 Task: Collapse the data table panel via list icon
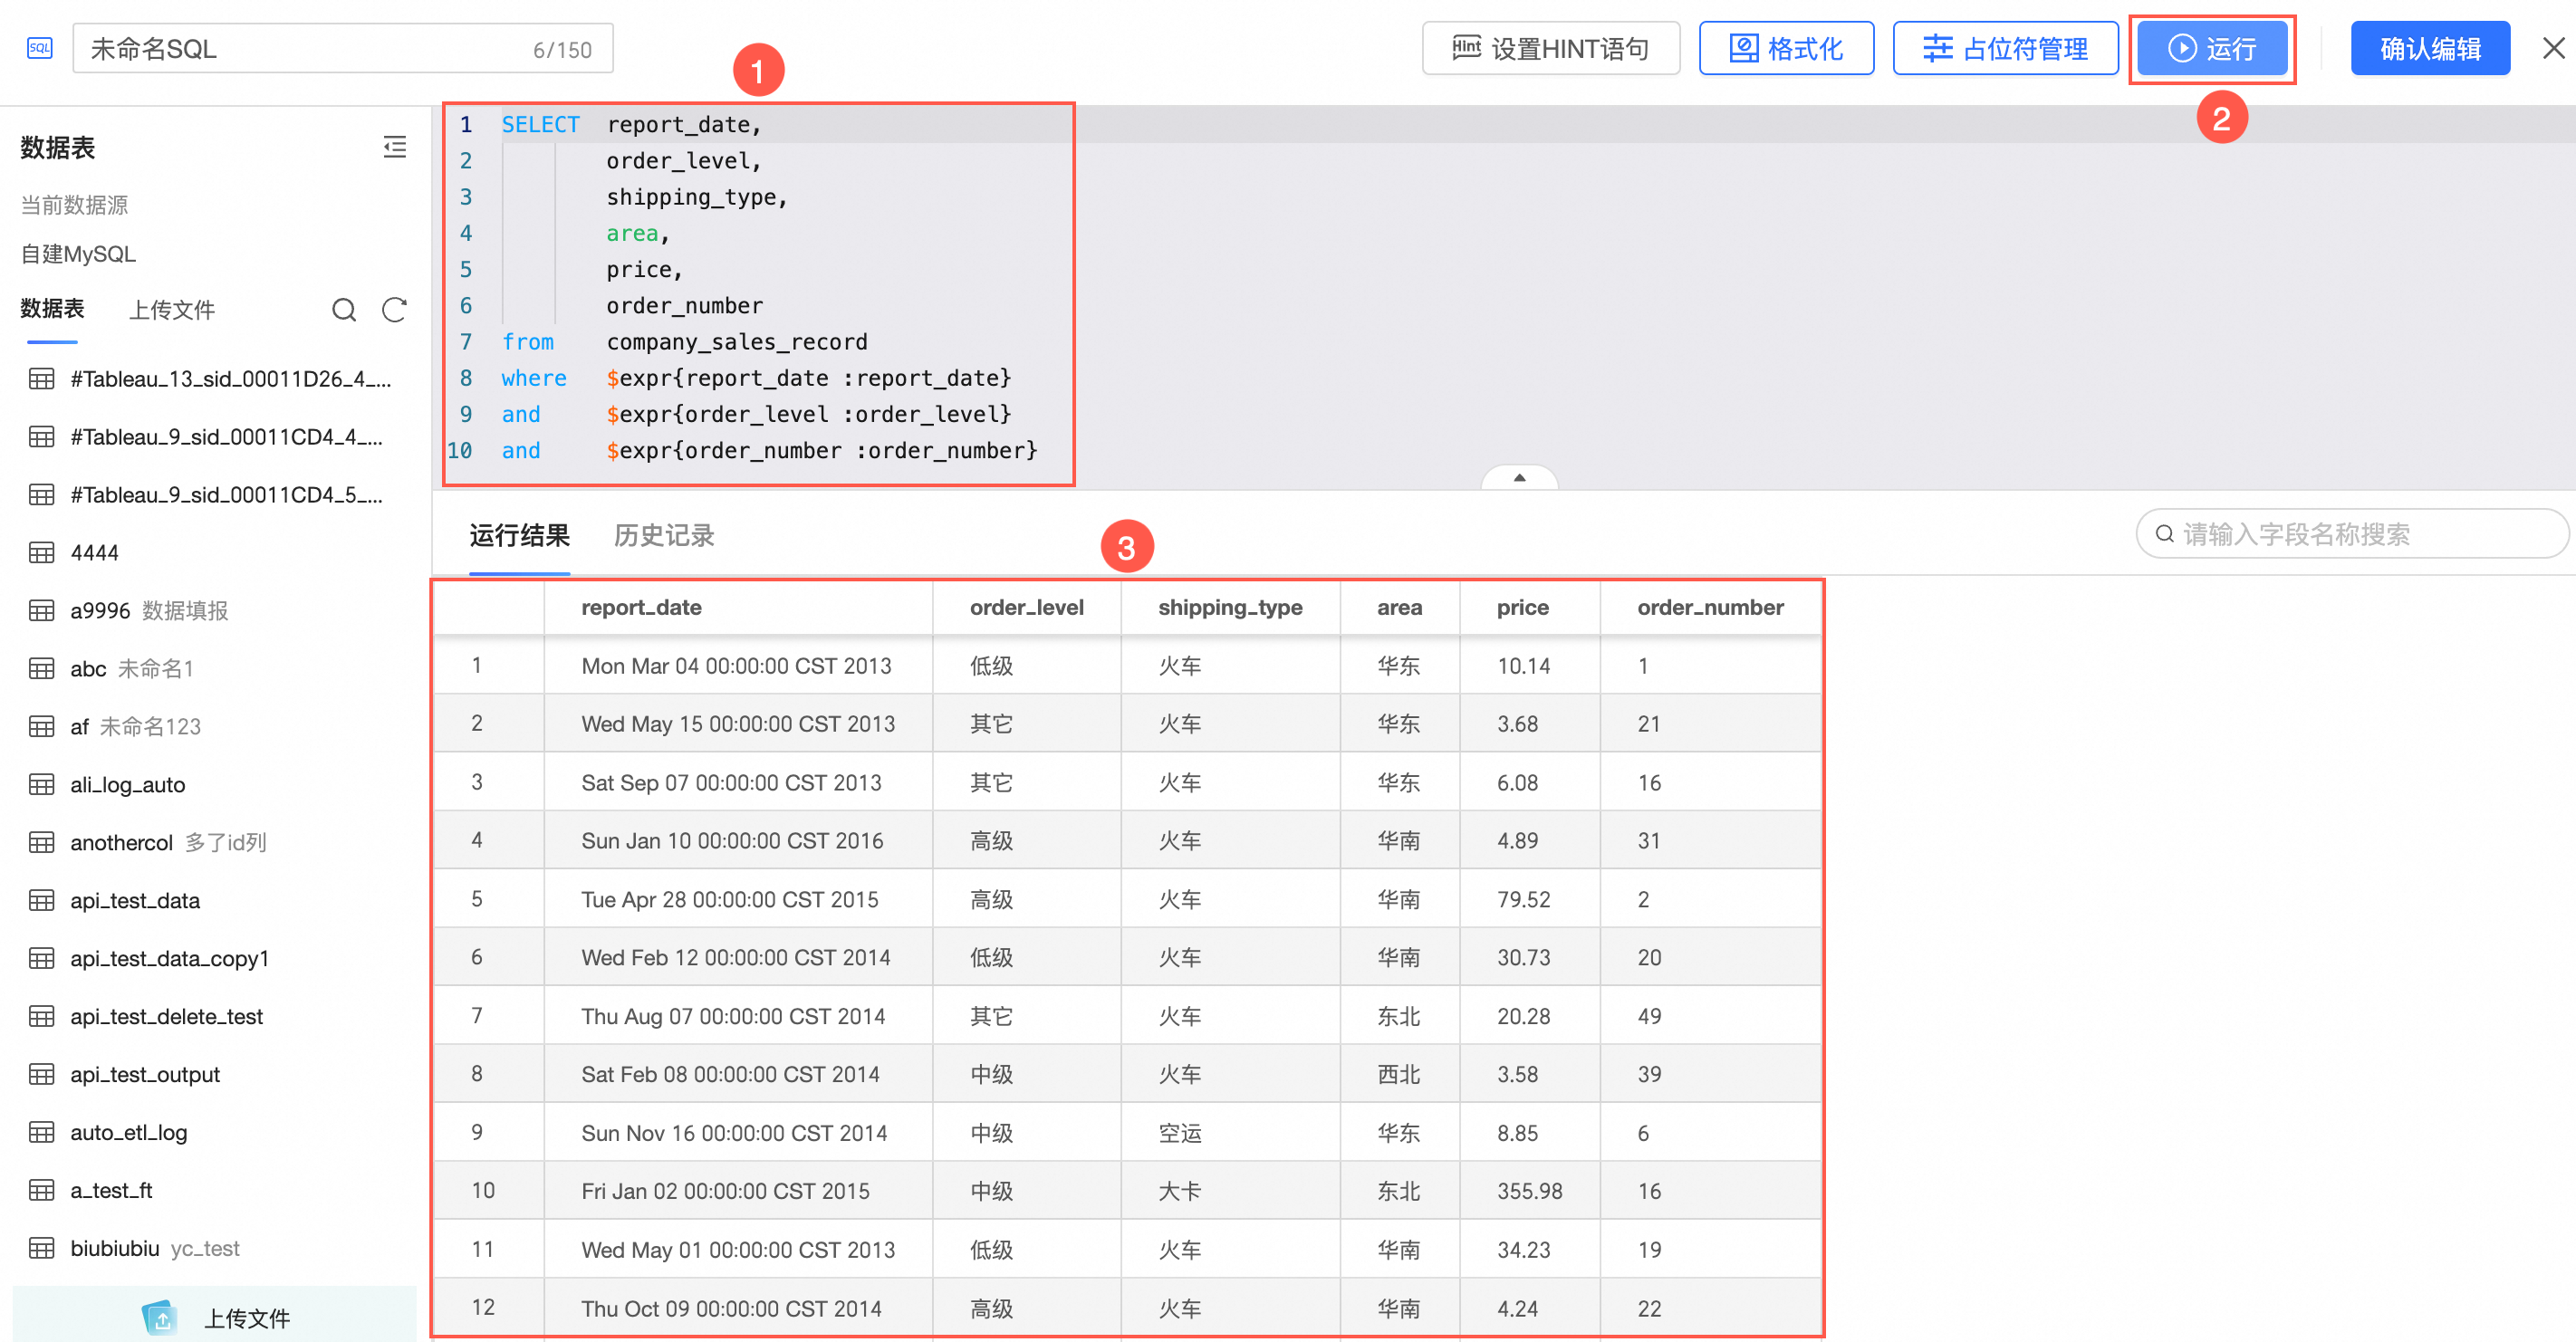click(x=394, y=147)
